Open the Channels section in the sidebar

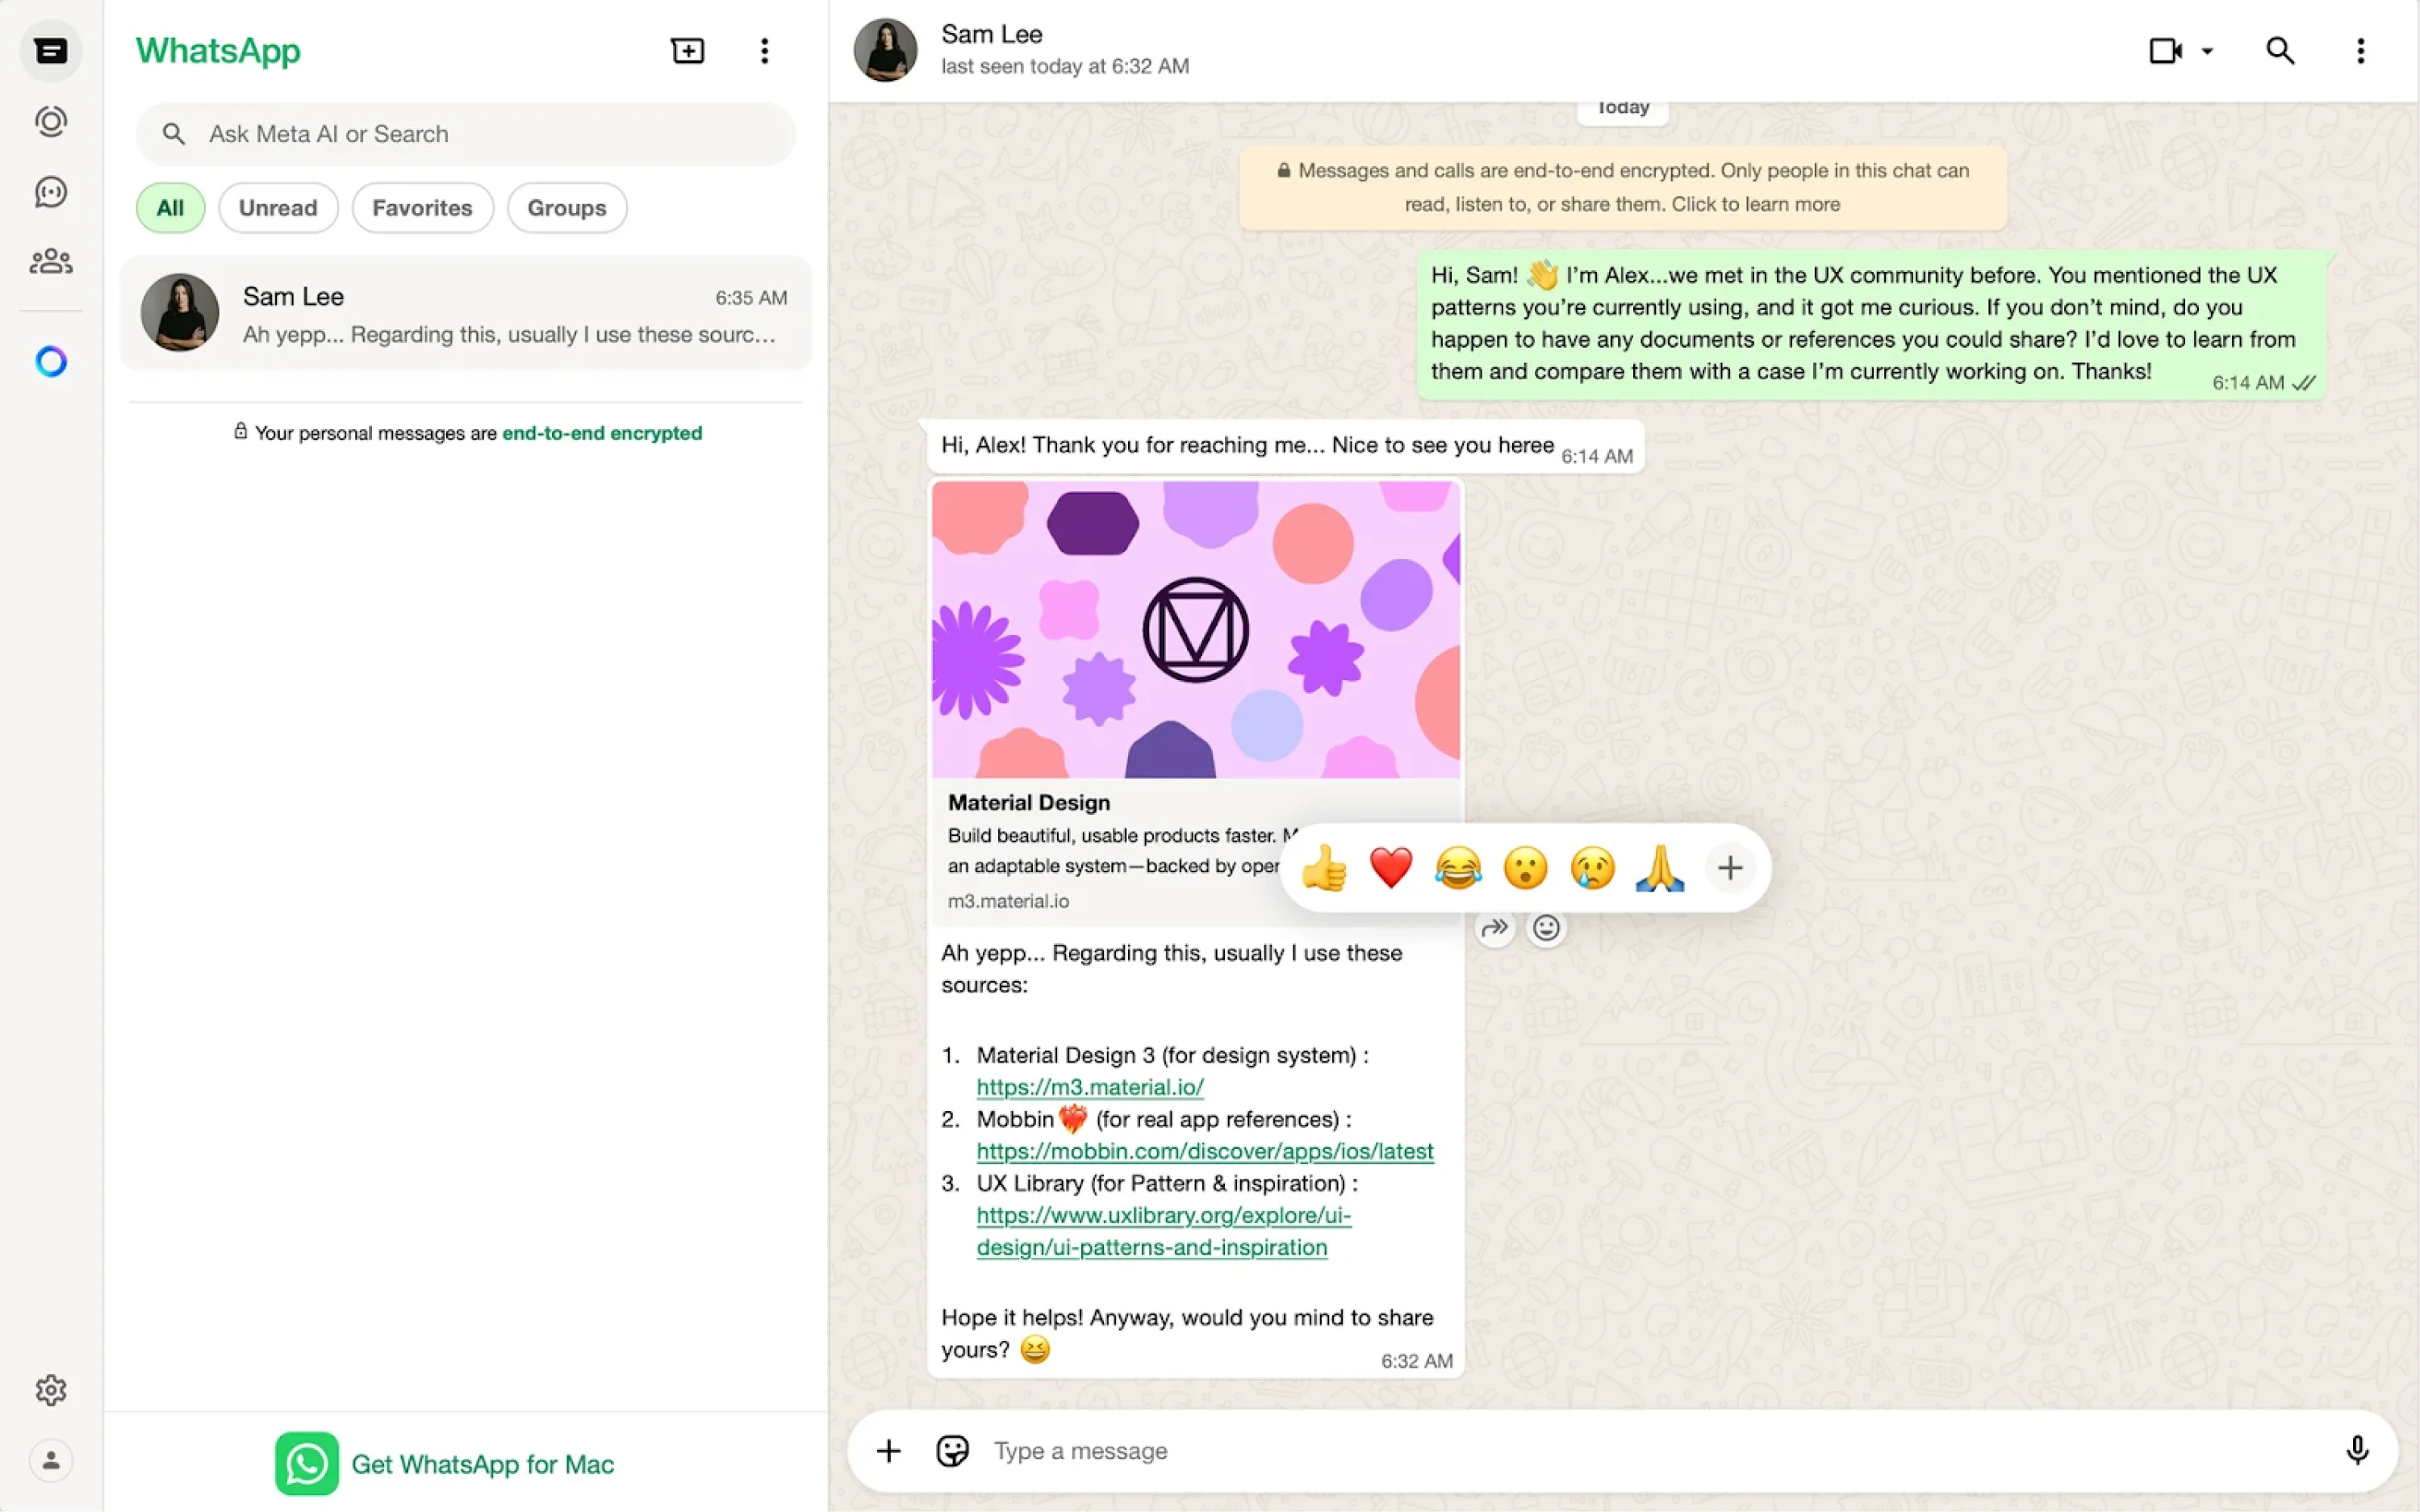[50, 192]
